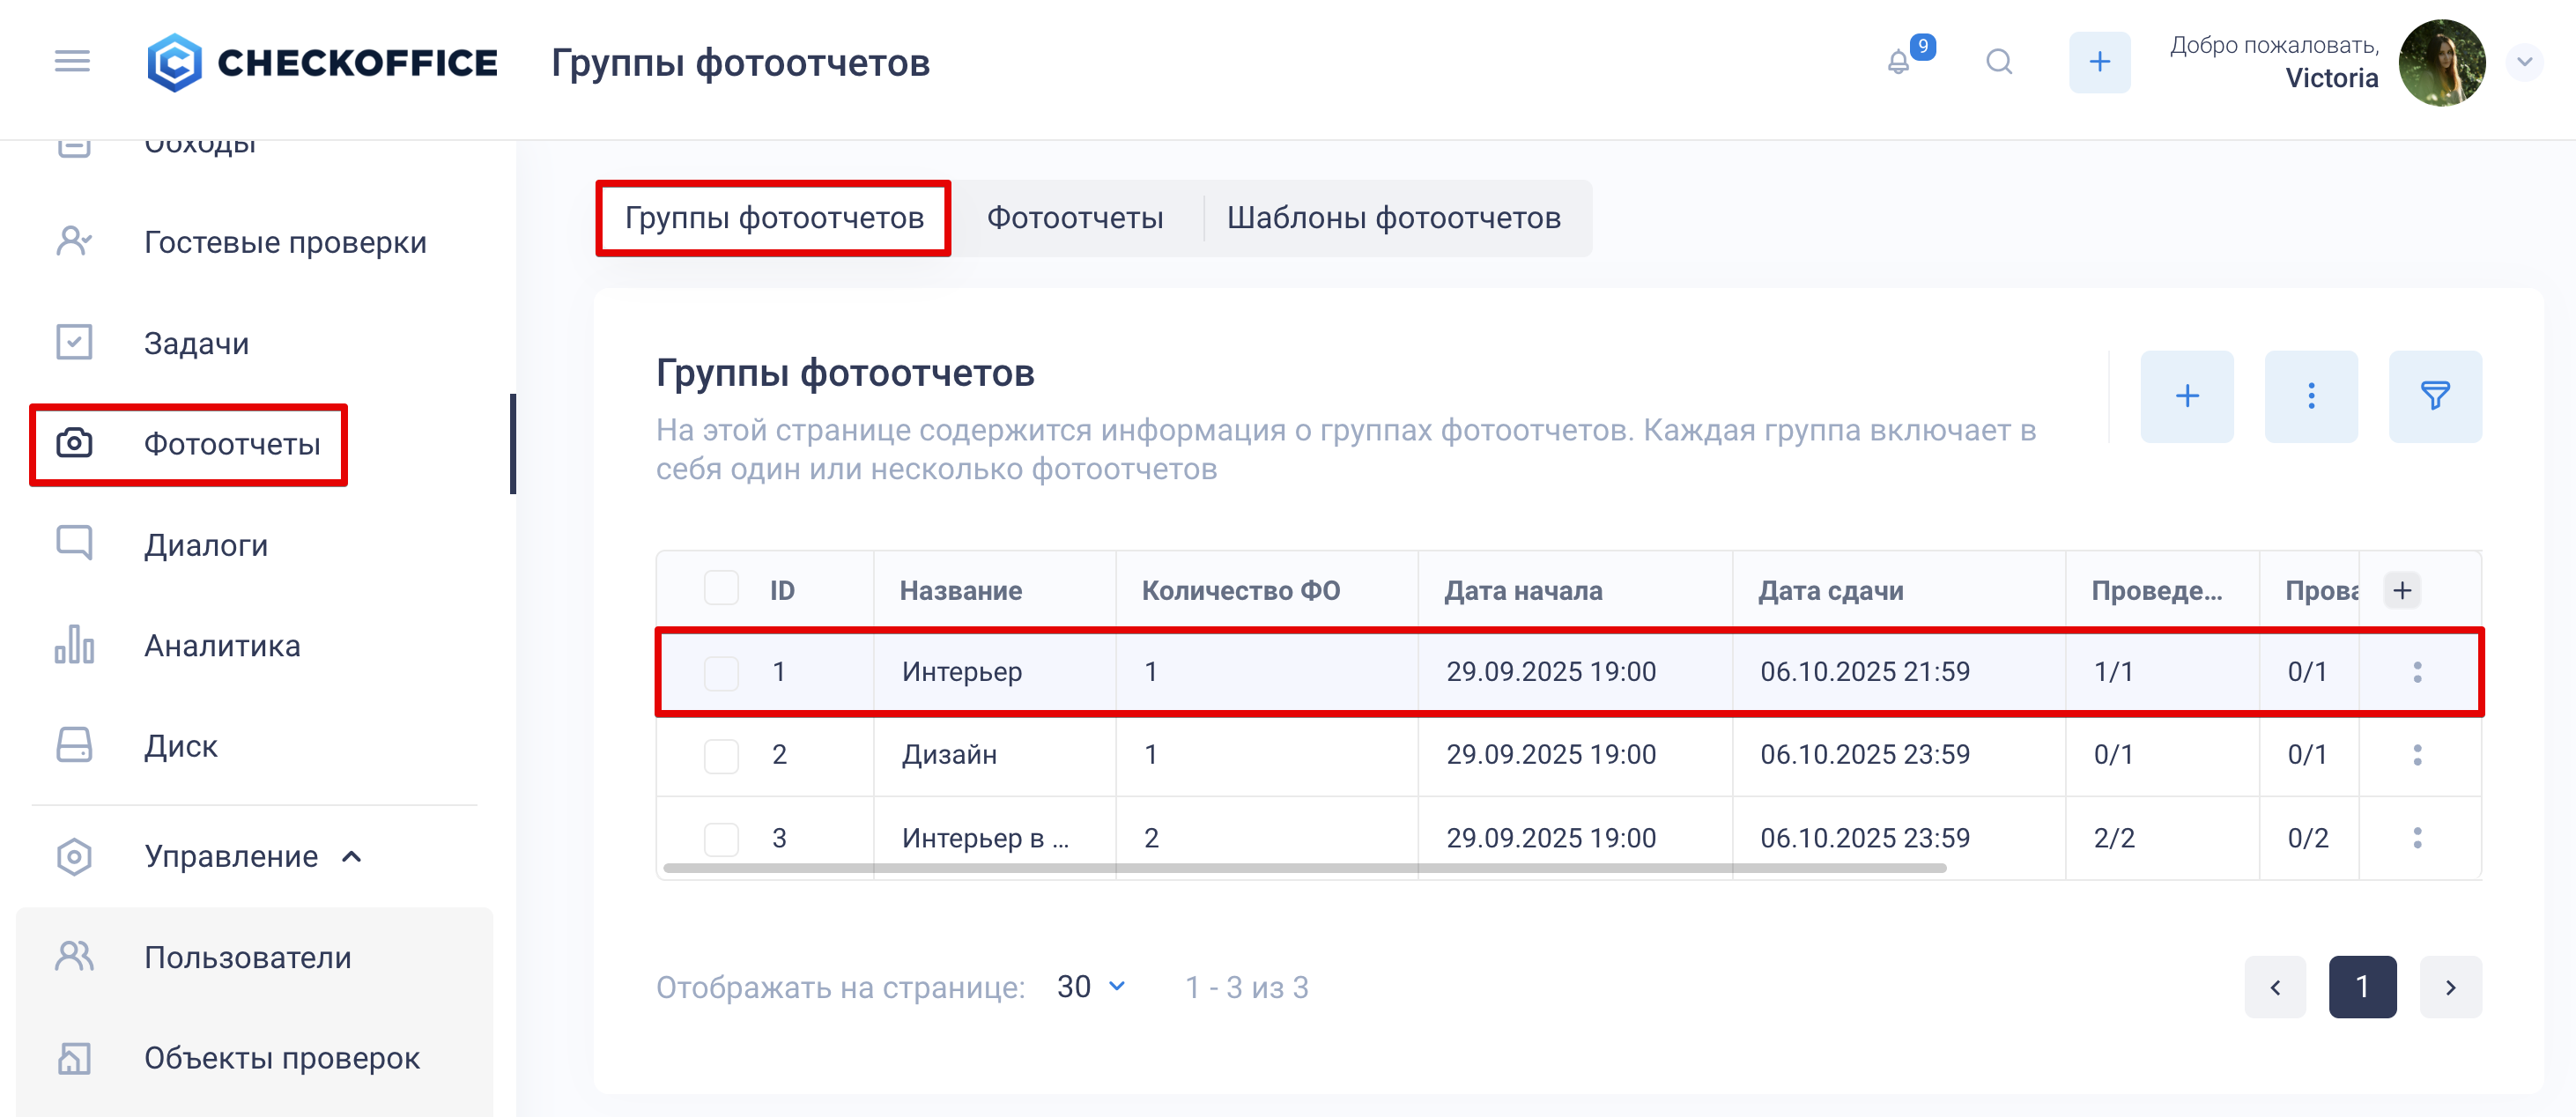The height and width of the screenshot is (1117, 2576).
Task: Collapse the Управление sidebar section
Action: click(351, 857)
